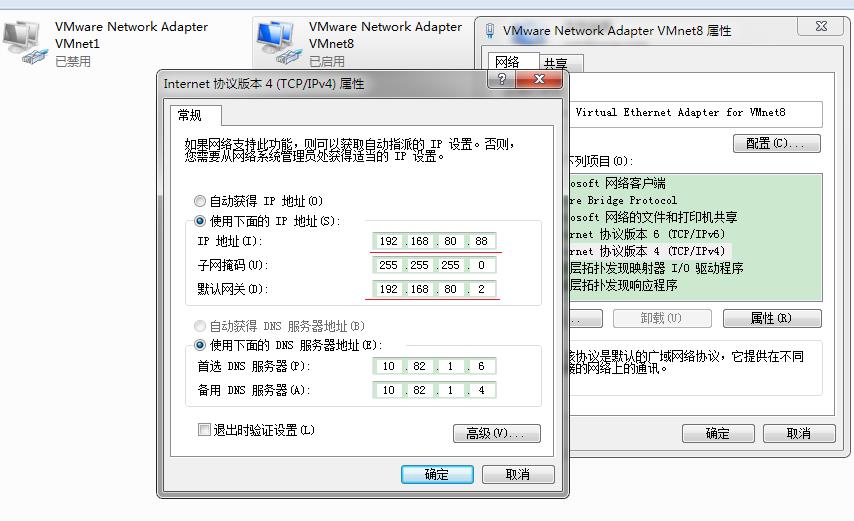Select the Bridge Protocol list item

[623, 200]
